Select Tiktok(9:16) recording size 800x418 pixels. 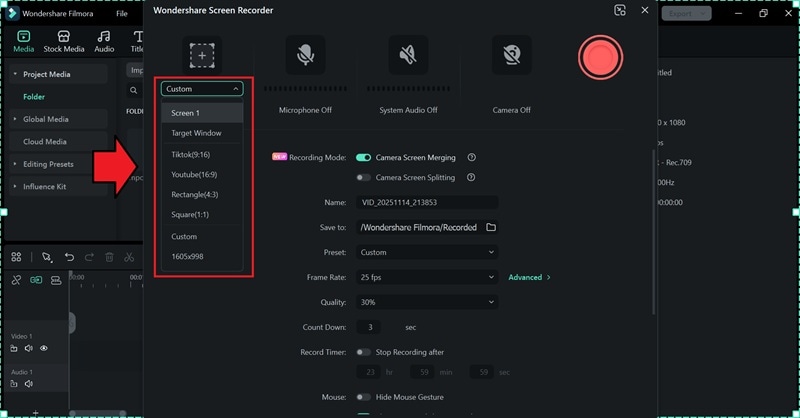202,154
